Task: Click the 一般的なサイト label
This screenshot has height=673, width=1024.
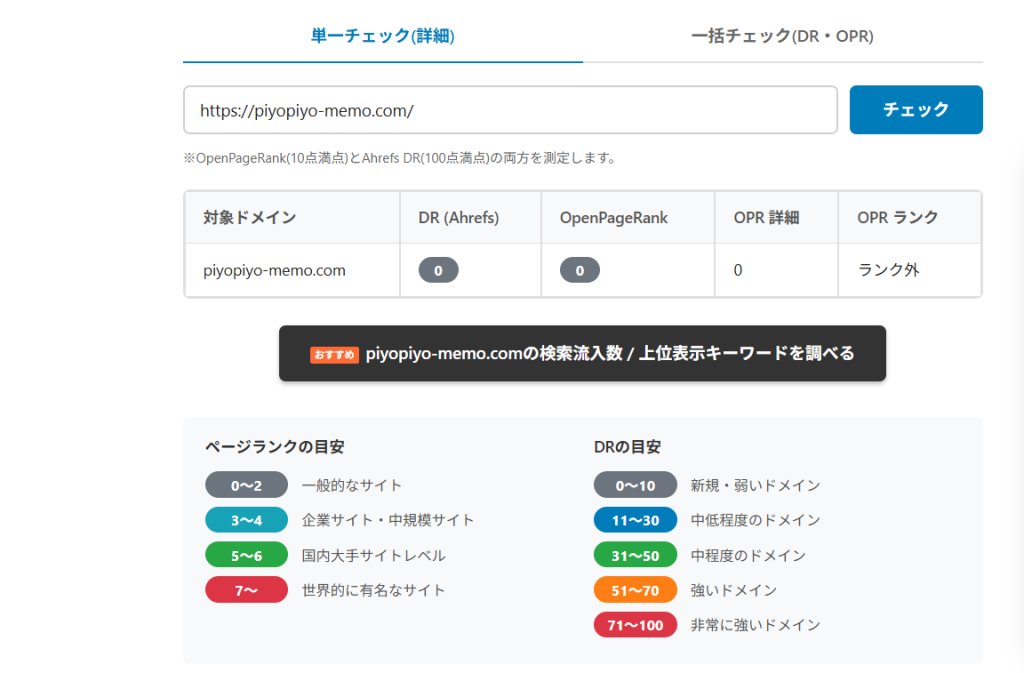Action: (x=351, y=485)
